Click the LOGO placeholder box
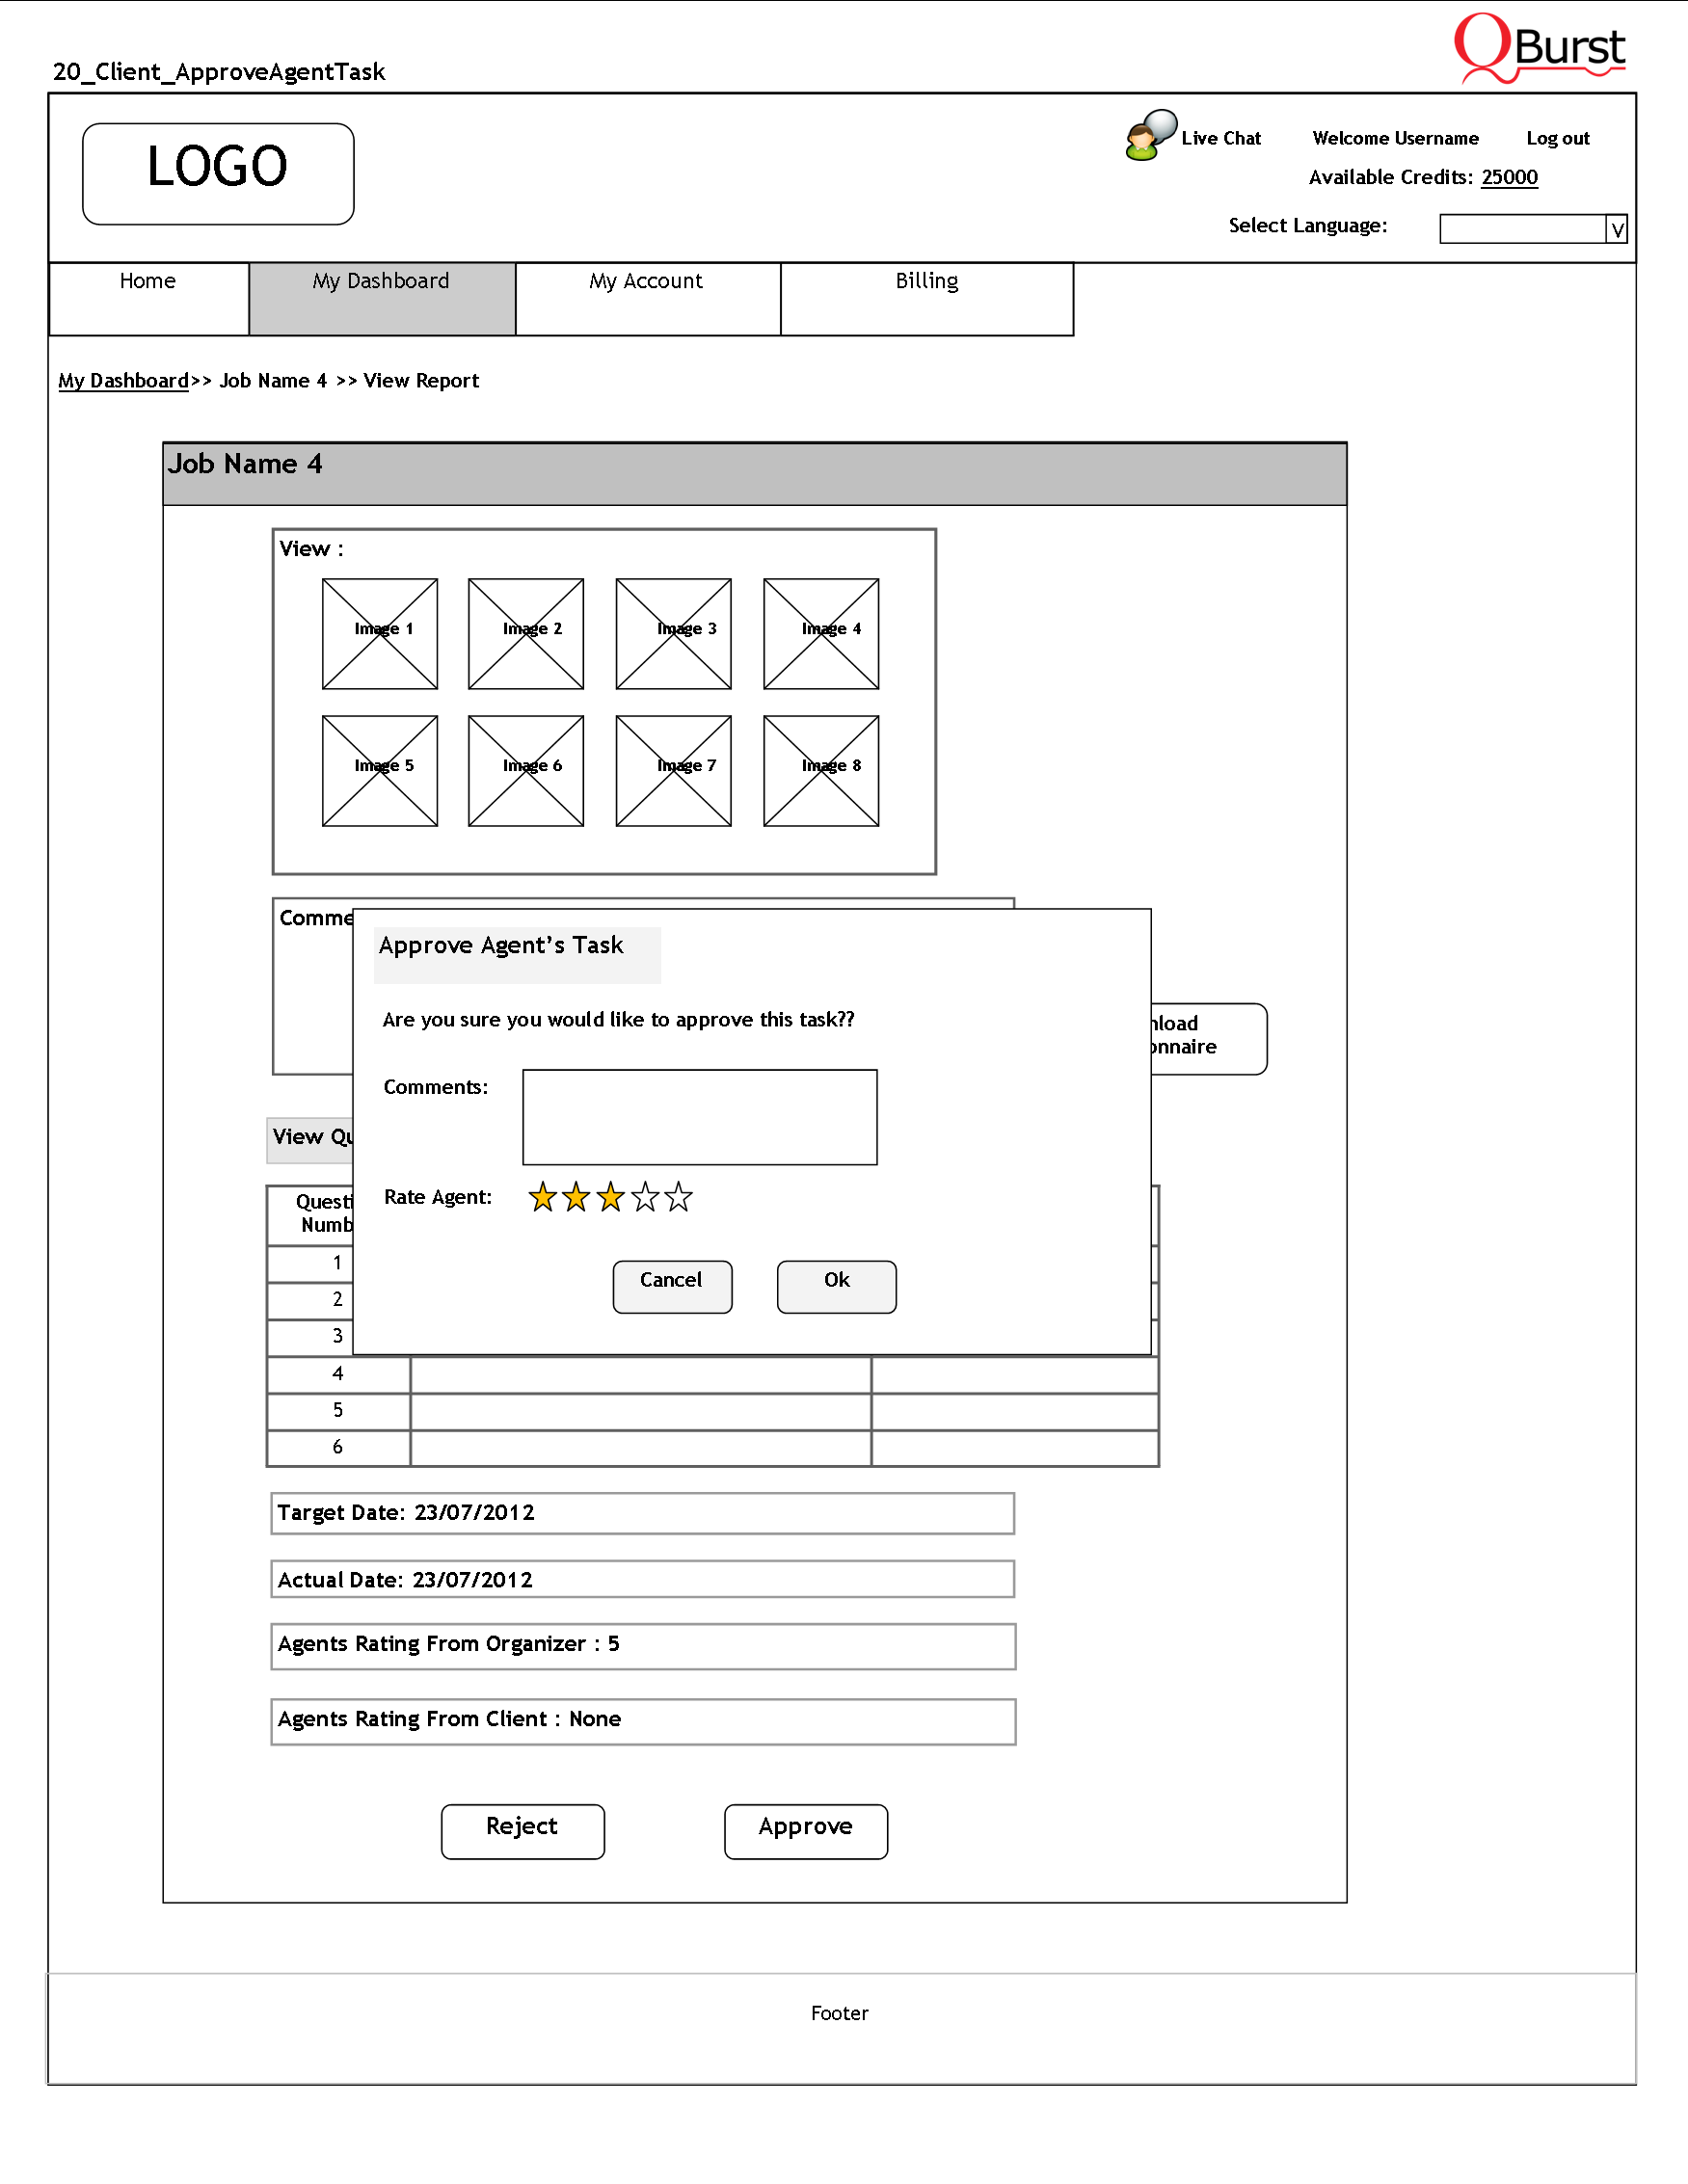This screenshot has width=1688, height=2184. 218,173
